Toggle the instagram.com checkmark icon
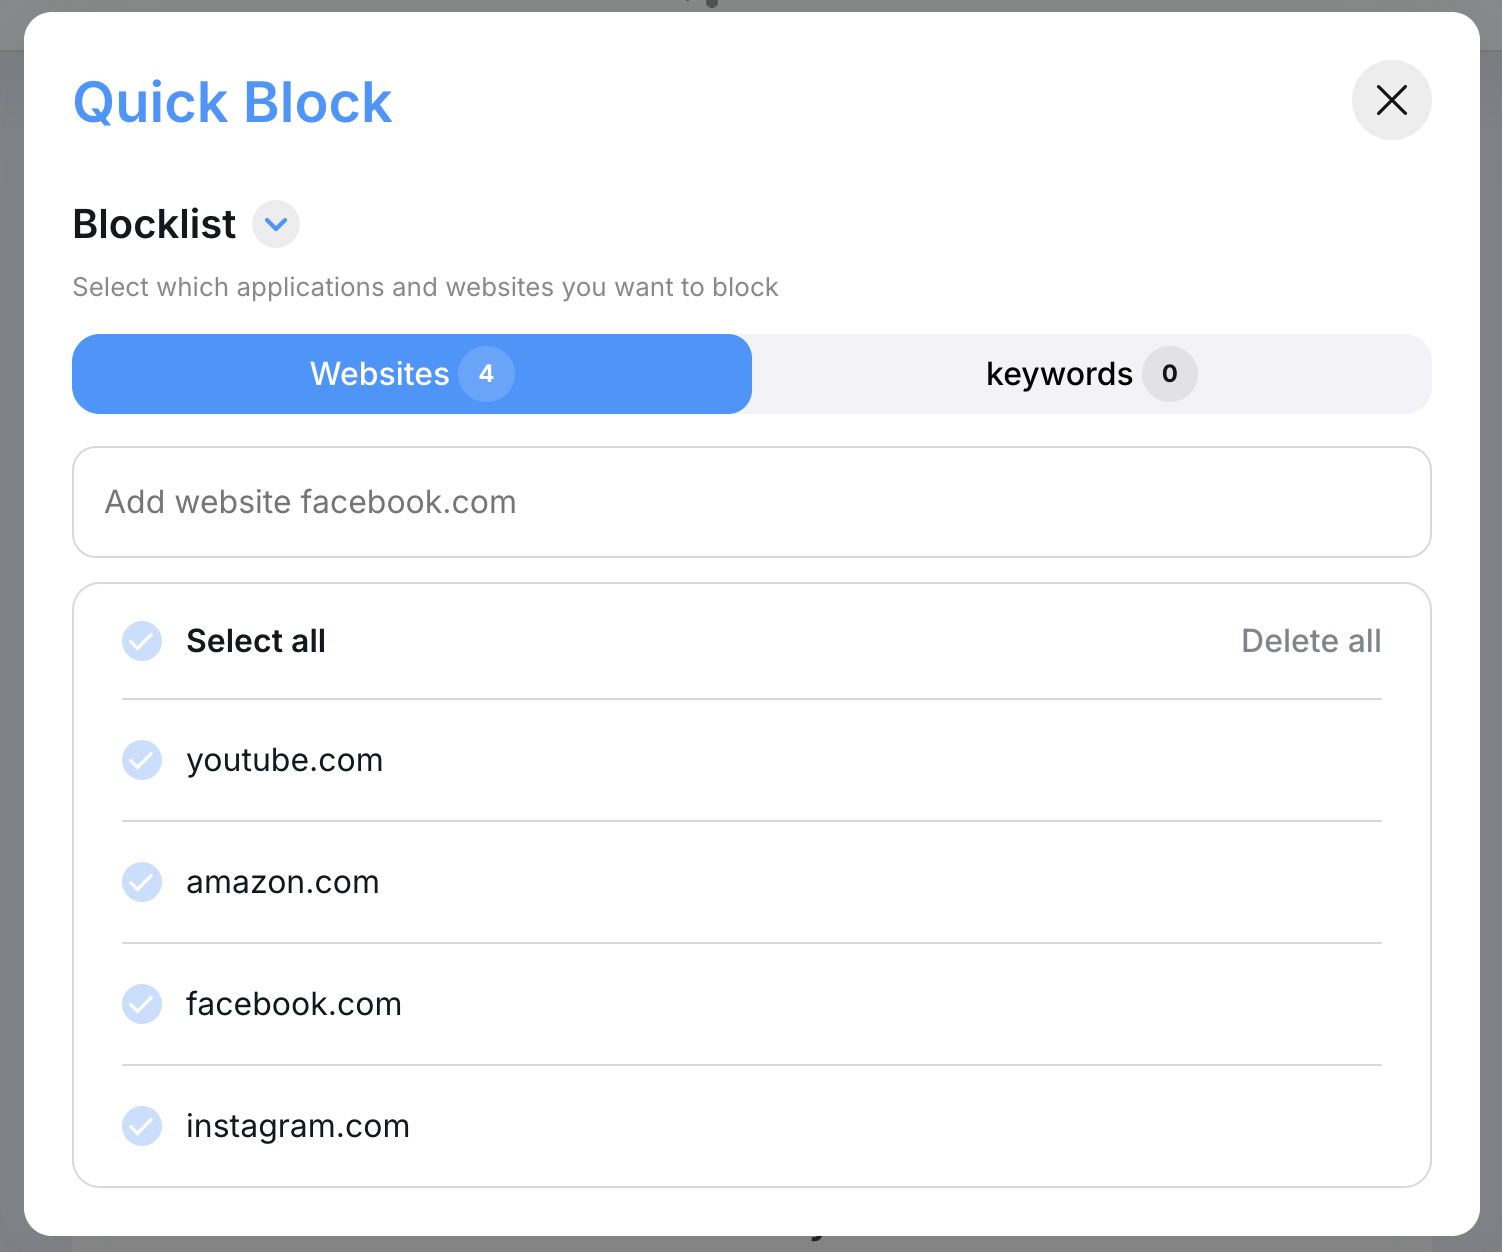The width and height of the screenshot is (1502, 1252). click(x=142, y=1126)
